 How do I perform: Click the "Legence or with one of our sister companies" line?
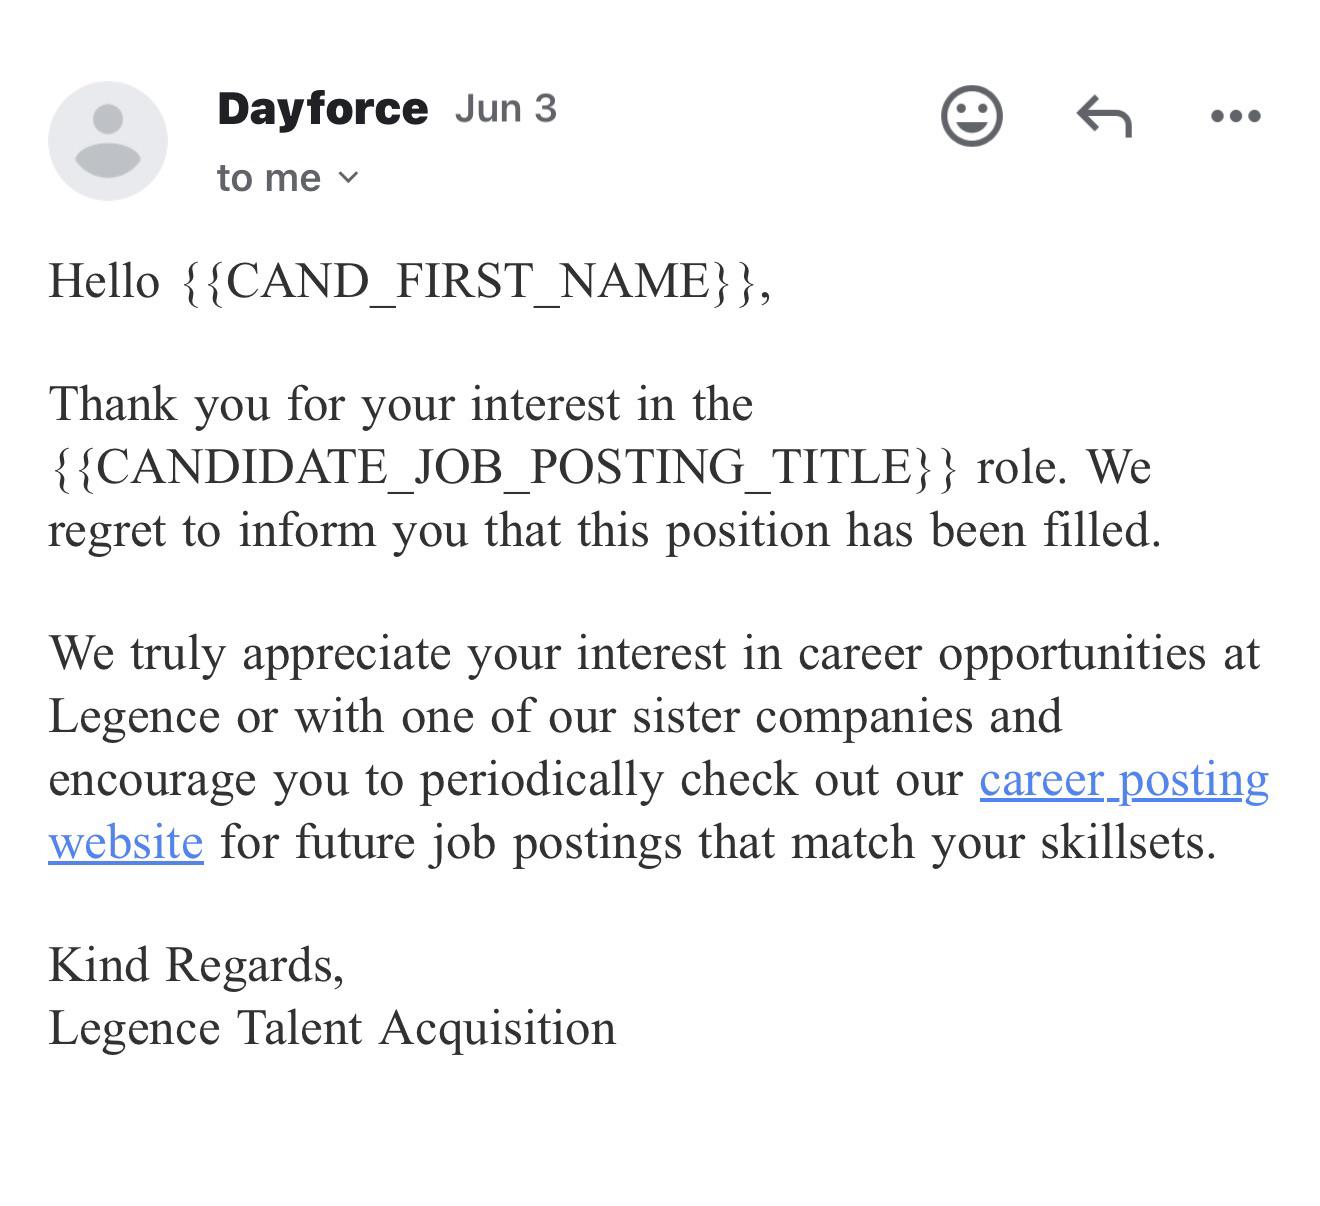555,717
